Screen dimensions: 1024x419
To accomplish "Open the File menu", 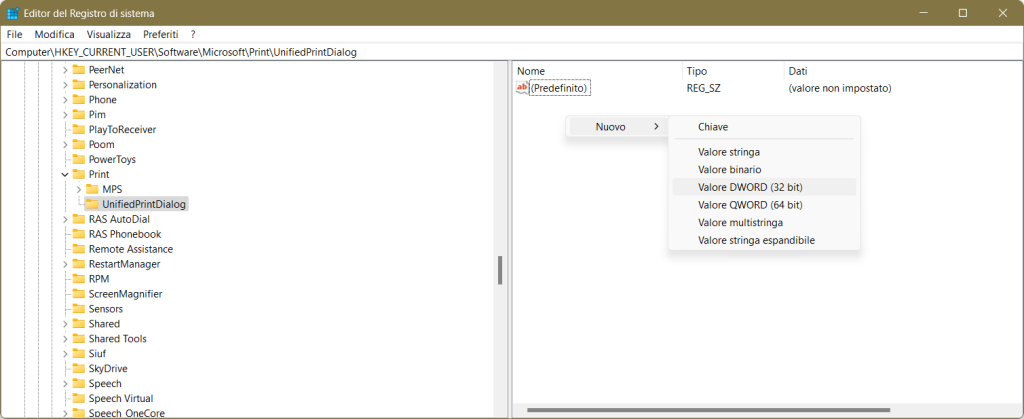I will tap(14, 34).
